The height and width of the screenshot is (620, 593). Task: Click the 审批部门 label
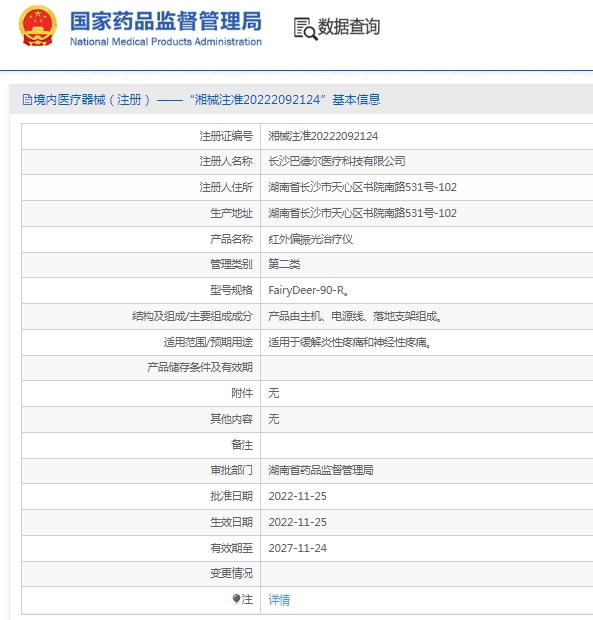231,470
